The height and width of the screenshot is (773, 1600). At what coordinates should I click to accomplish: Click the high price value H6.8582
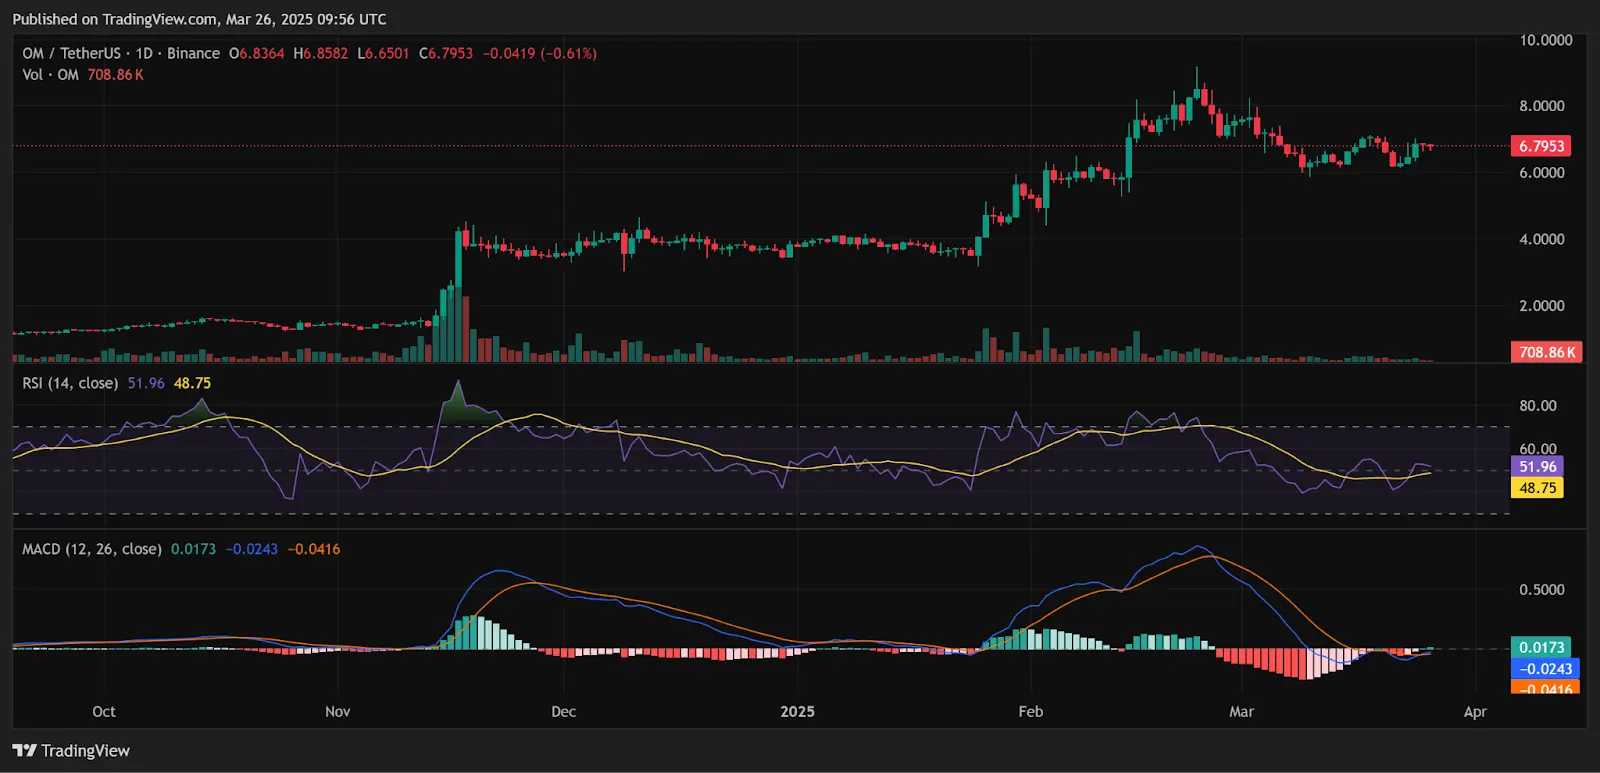point(321,53)
